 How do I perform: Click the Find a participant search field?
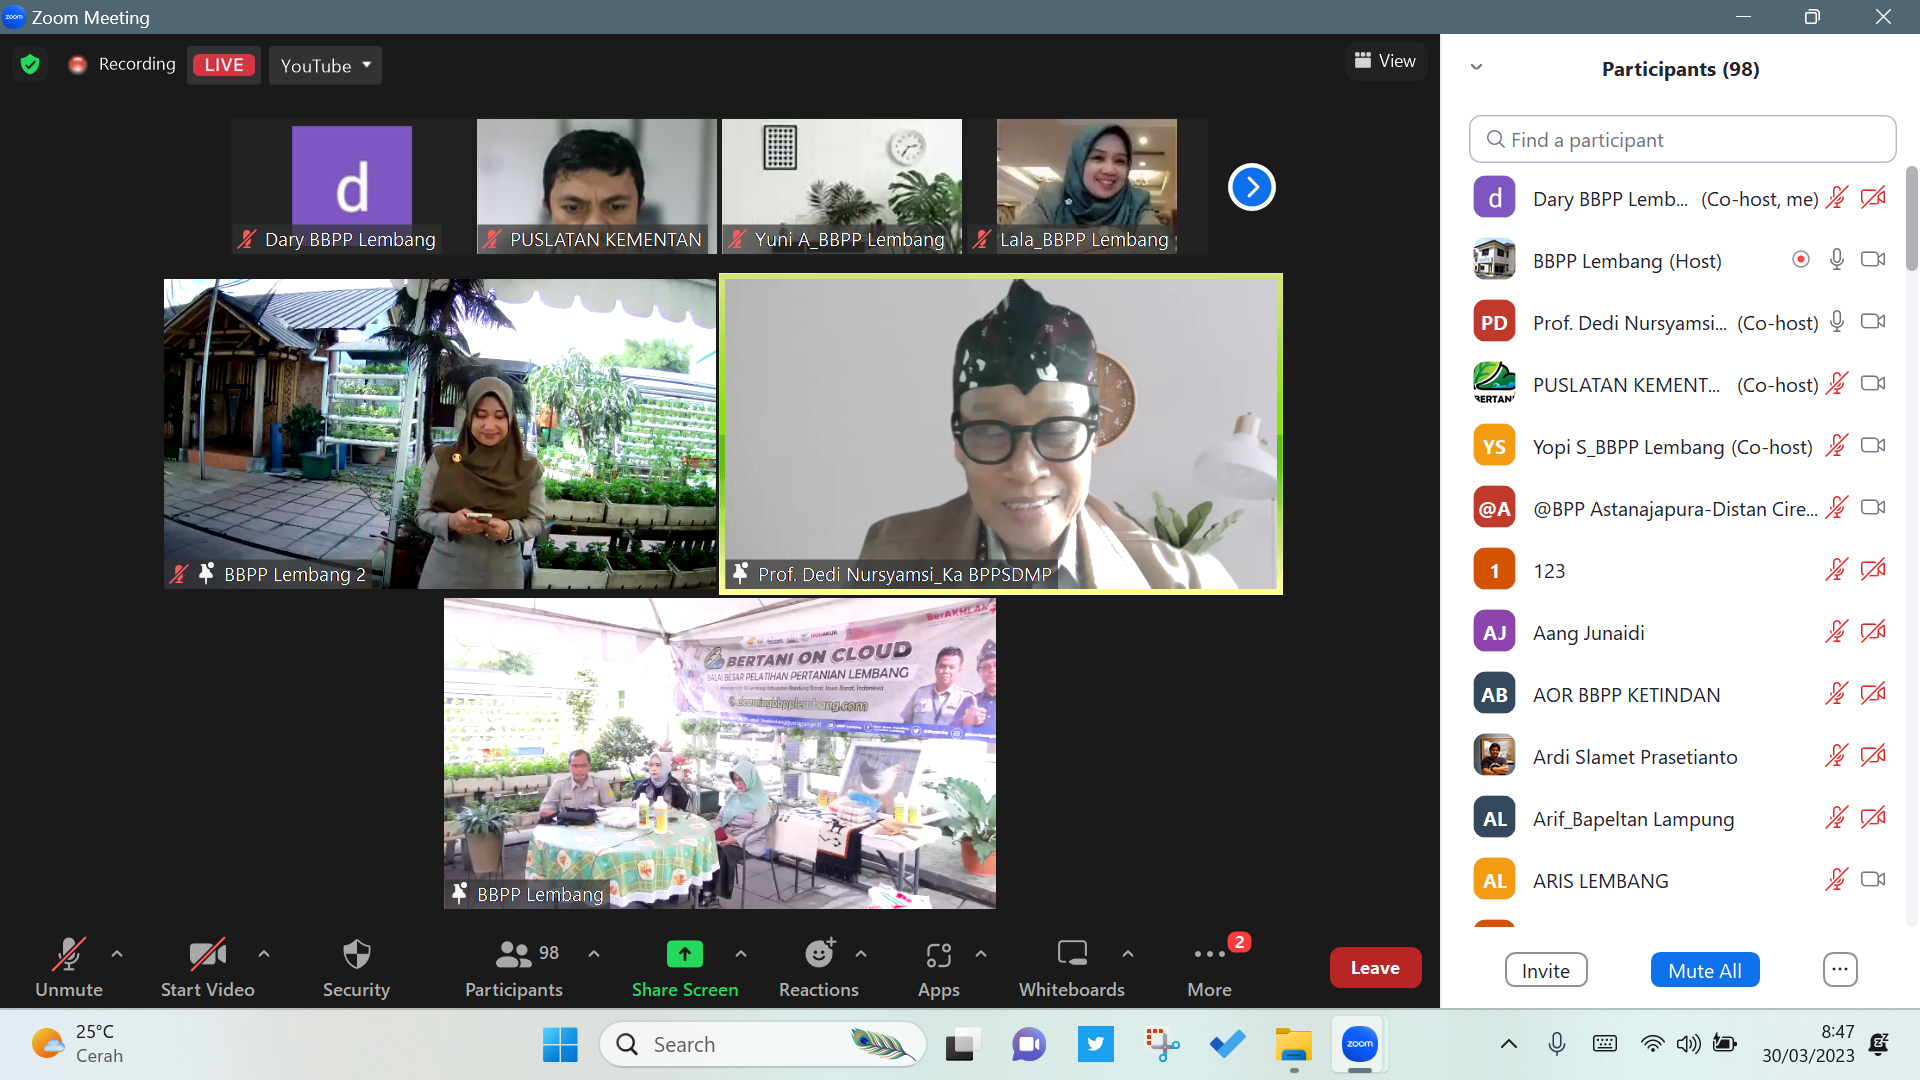pos(1683,140)
